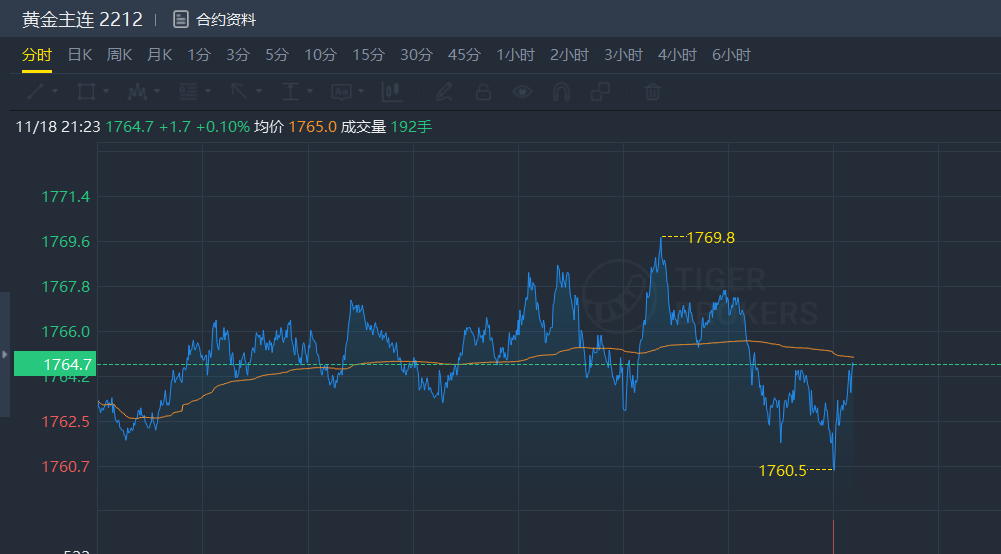
Task: Click the 1760.5 low price label
Action: tap(782, 471)
